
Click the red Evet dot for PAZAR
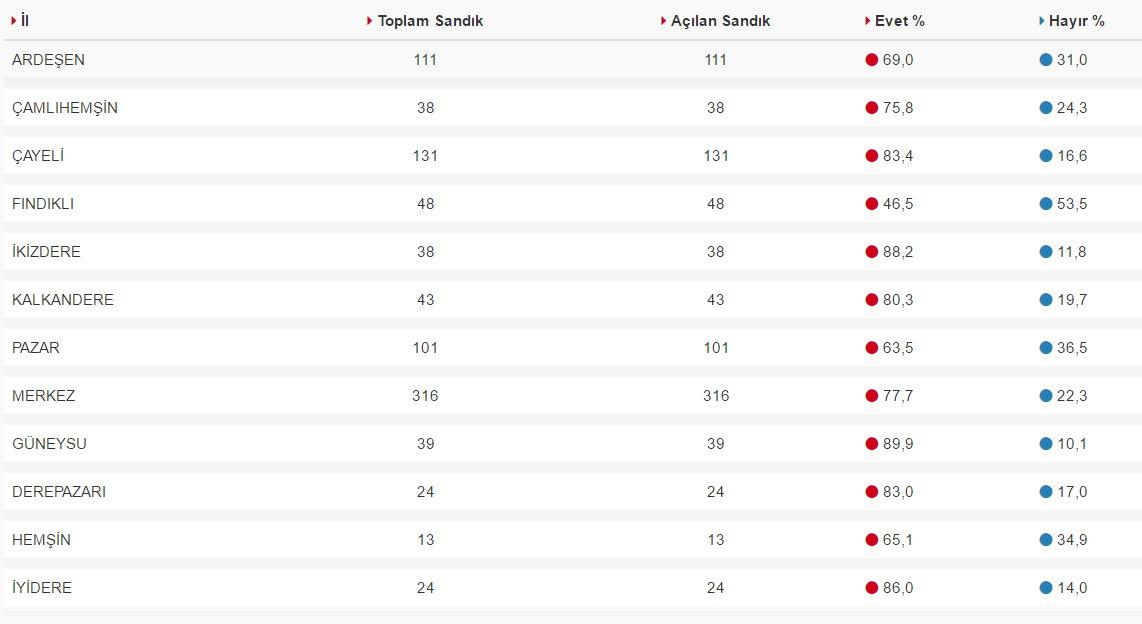click(x=871, y=348)
